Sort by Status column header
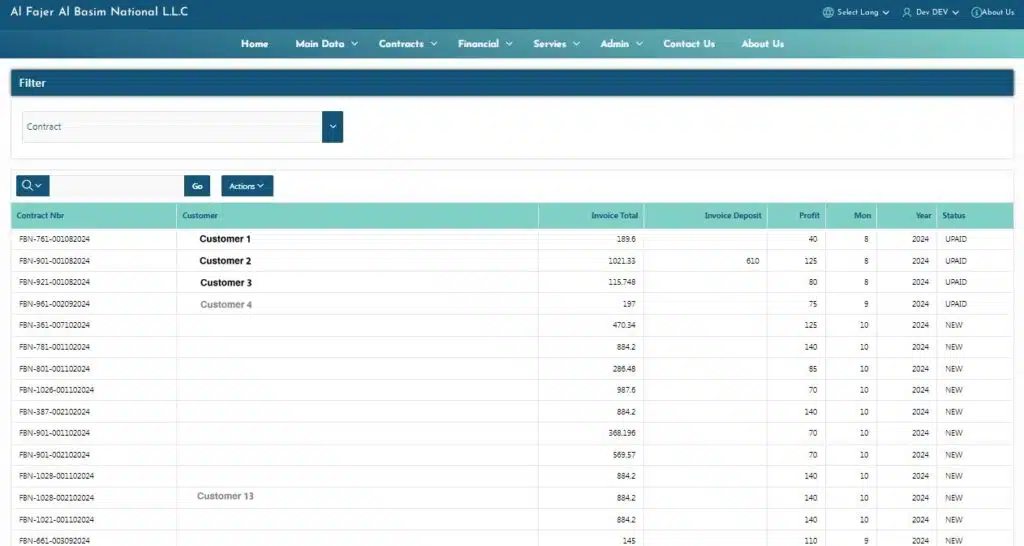Viewport: 1024px width, 546px height. (953, 216)
